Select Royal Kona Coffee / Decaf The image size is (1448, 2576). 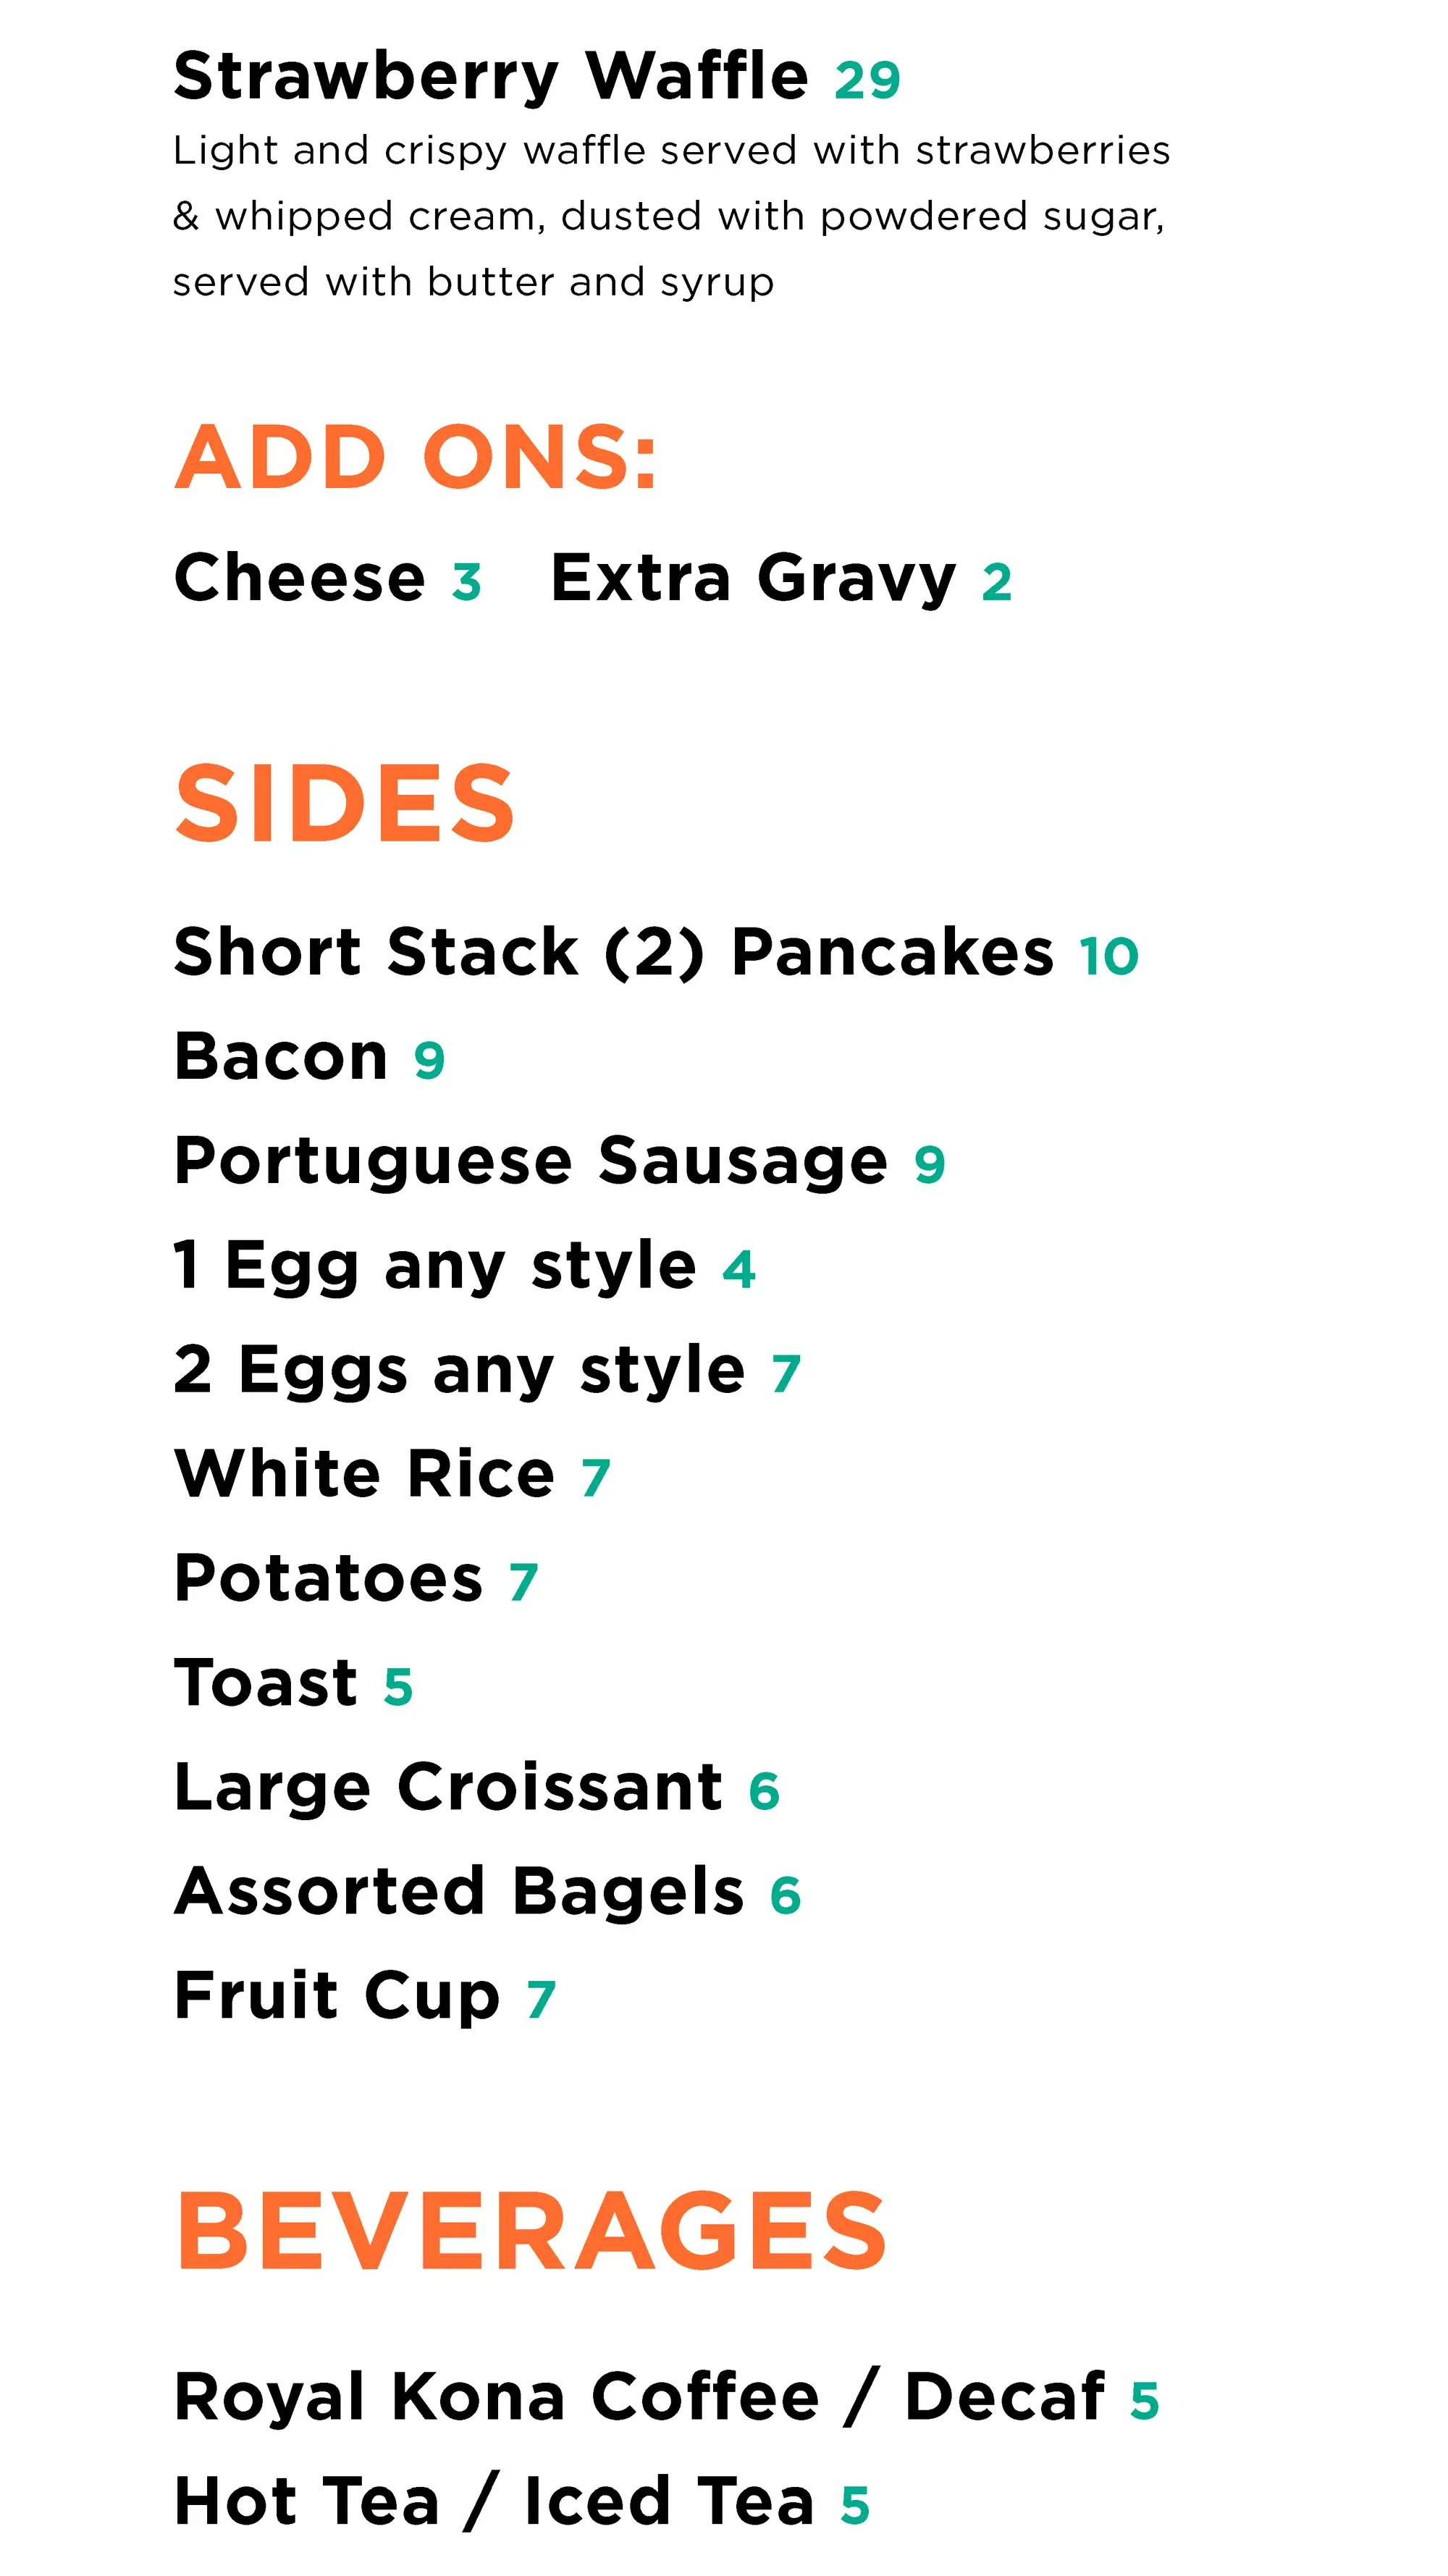coord(639,2397)
